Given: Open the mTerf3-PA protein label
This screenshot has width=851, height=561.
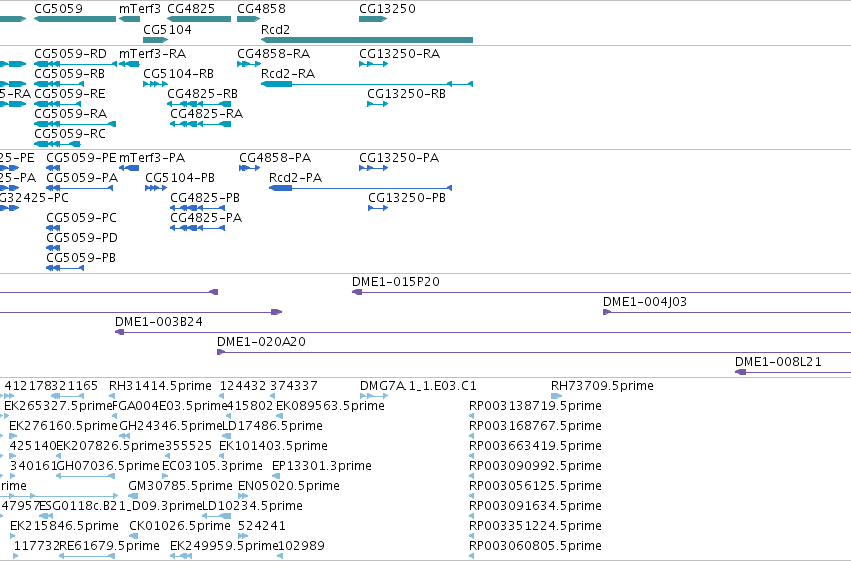Looking at the screenshot, I should click(x=152, y=158).
